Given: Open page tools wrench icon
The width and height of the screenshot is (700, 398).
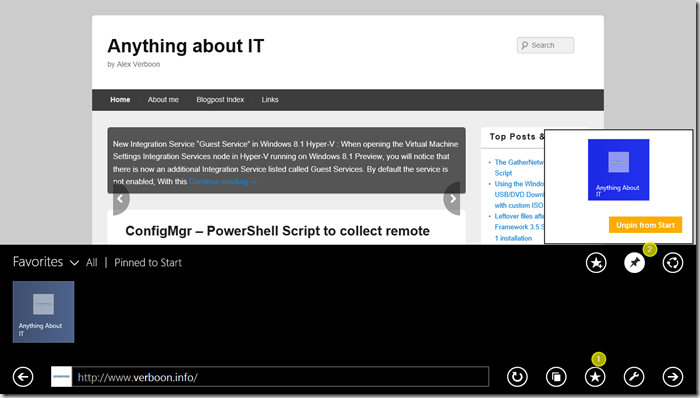Looking at the screenshot, I should coord(634,377).
